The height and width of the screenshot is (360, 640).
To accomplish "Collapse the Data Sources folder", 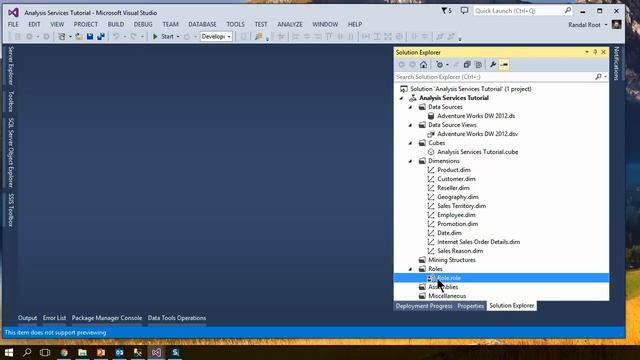I will coord(411,107).
